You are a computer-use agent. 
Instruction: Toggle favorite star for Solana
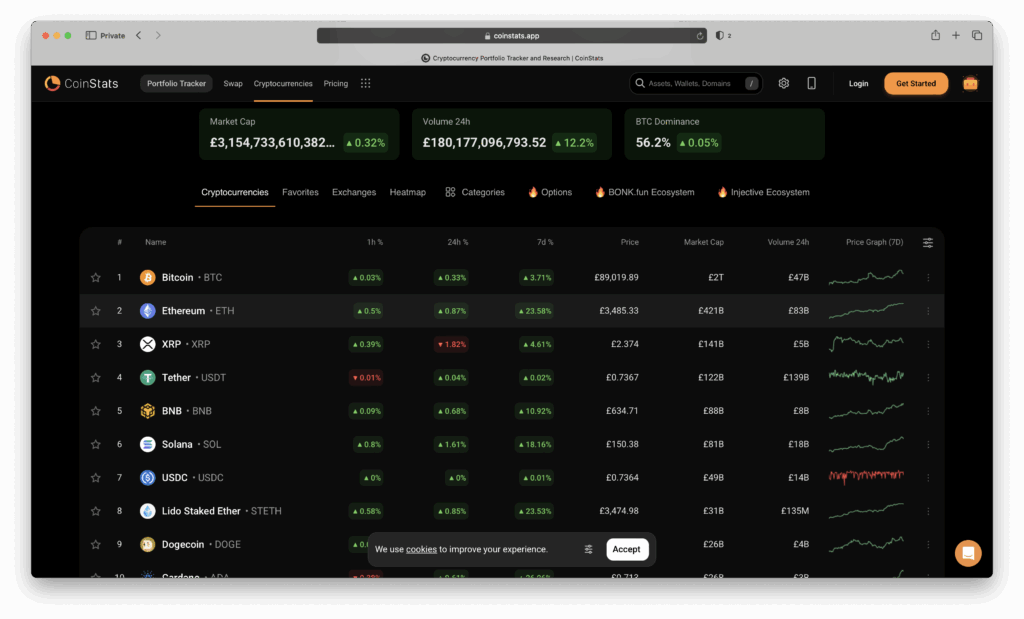click(x=96, y=444)
